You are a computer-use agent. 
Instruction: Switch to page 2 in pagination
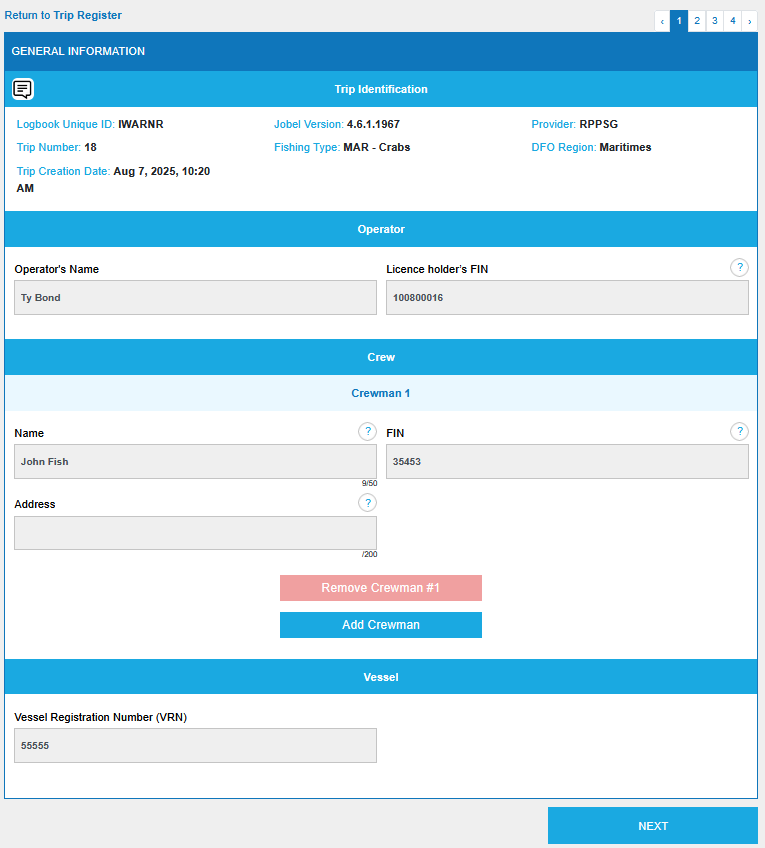pos(697,21)
